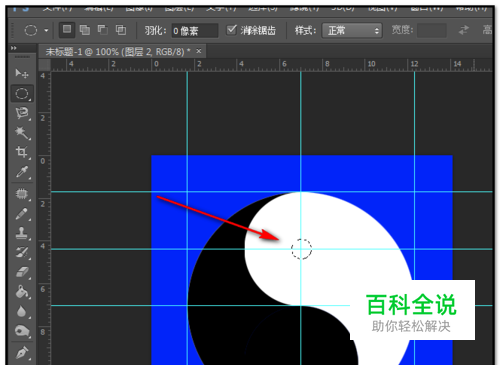Open the style (样式) dropdown showing 正常

[352, 31]
